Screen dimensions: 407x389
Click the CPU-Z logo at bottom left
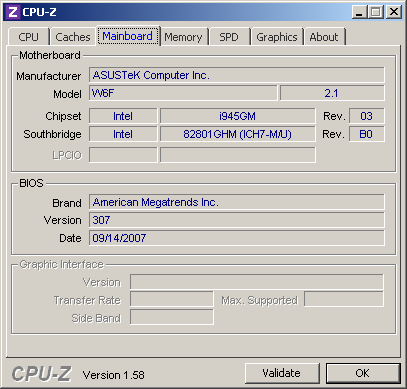[x=41, y=374]
